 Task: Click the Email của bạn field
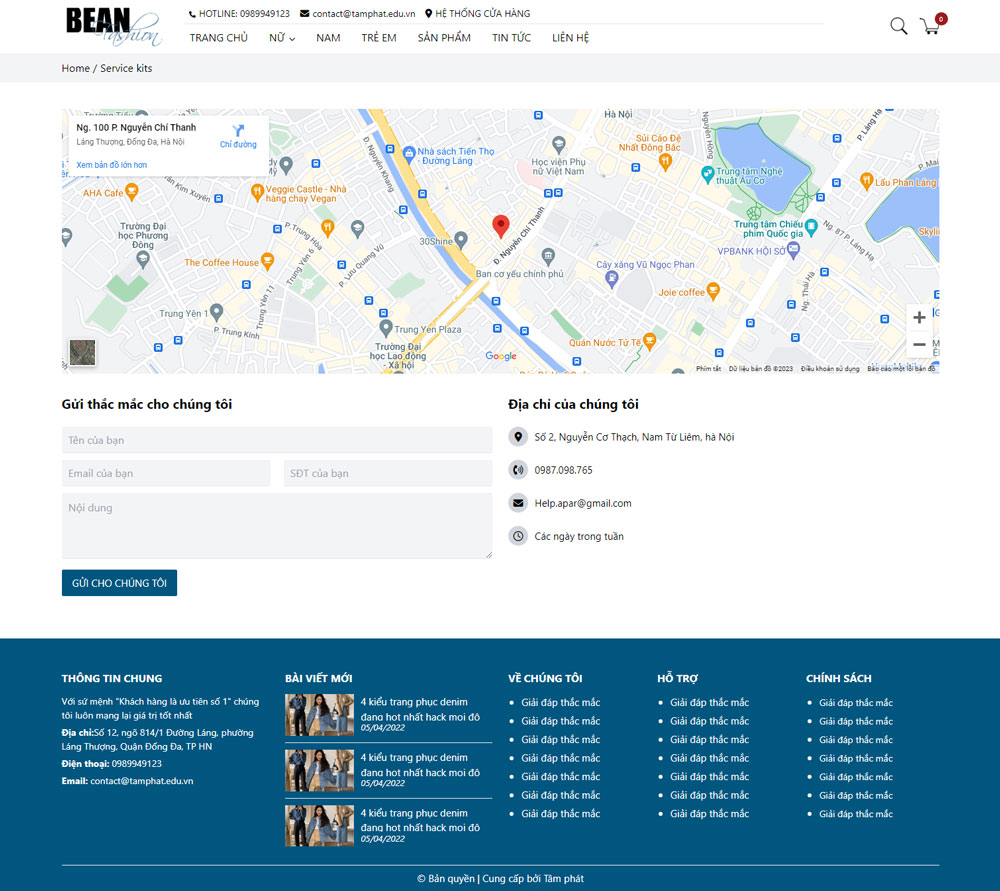tap(166, 473)
